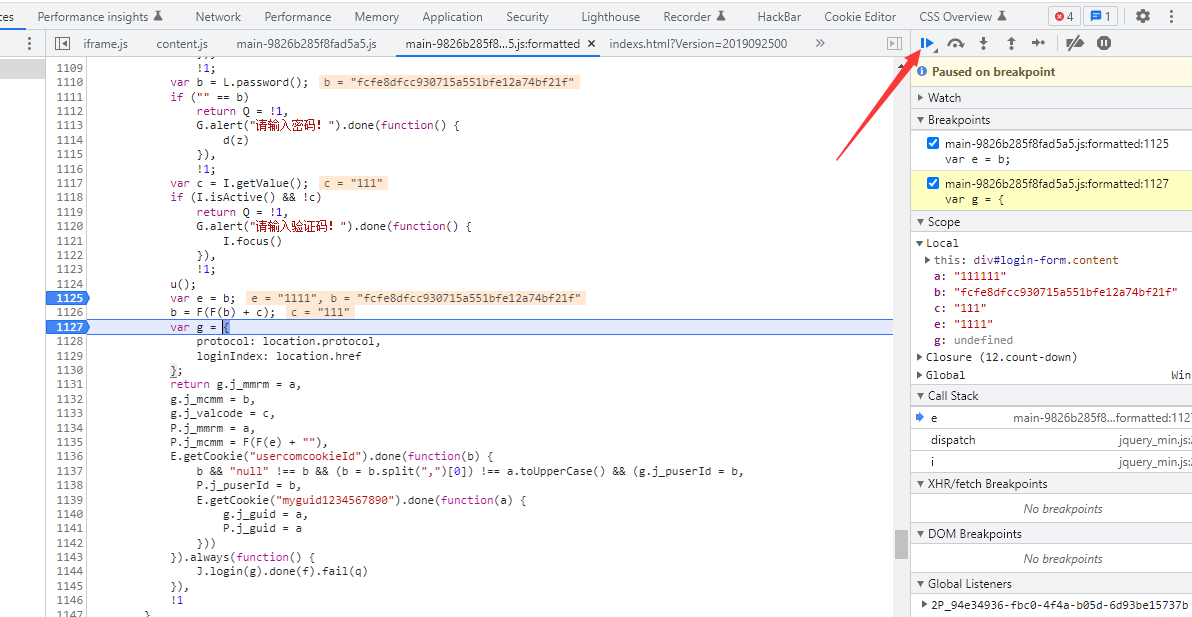Open the Lighthouse panel
The image size is (1192, 617).
click(x=610, y=16)
